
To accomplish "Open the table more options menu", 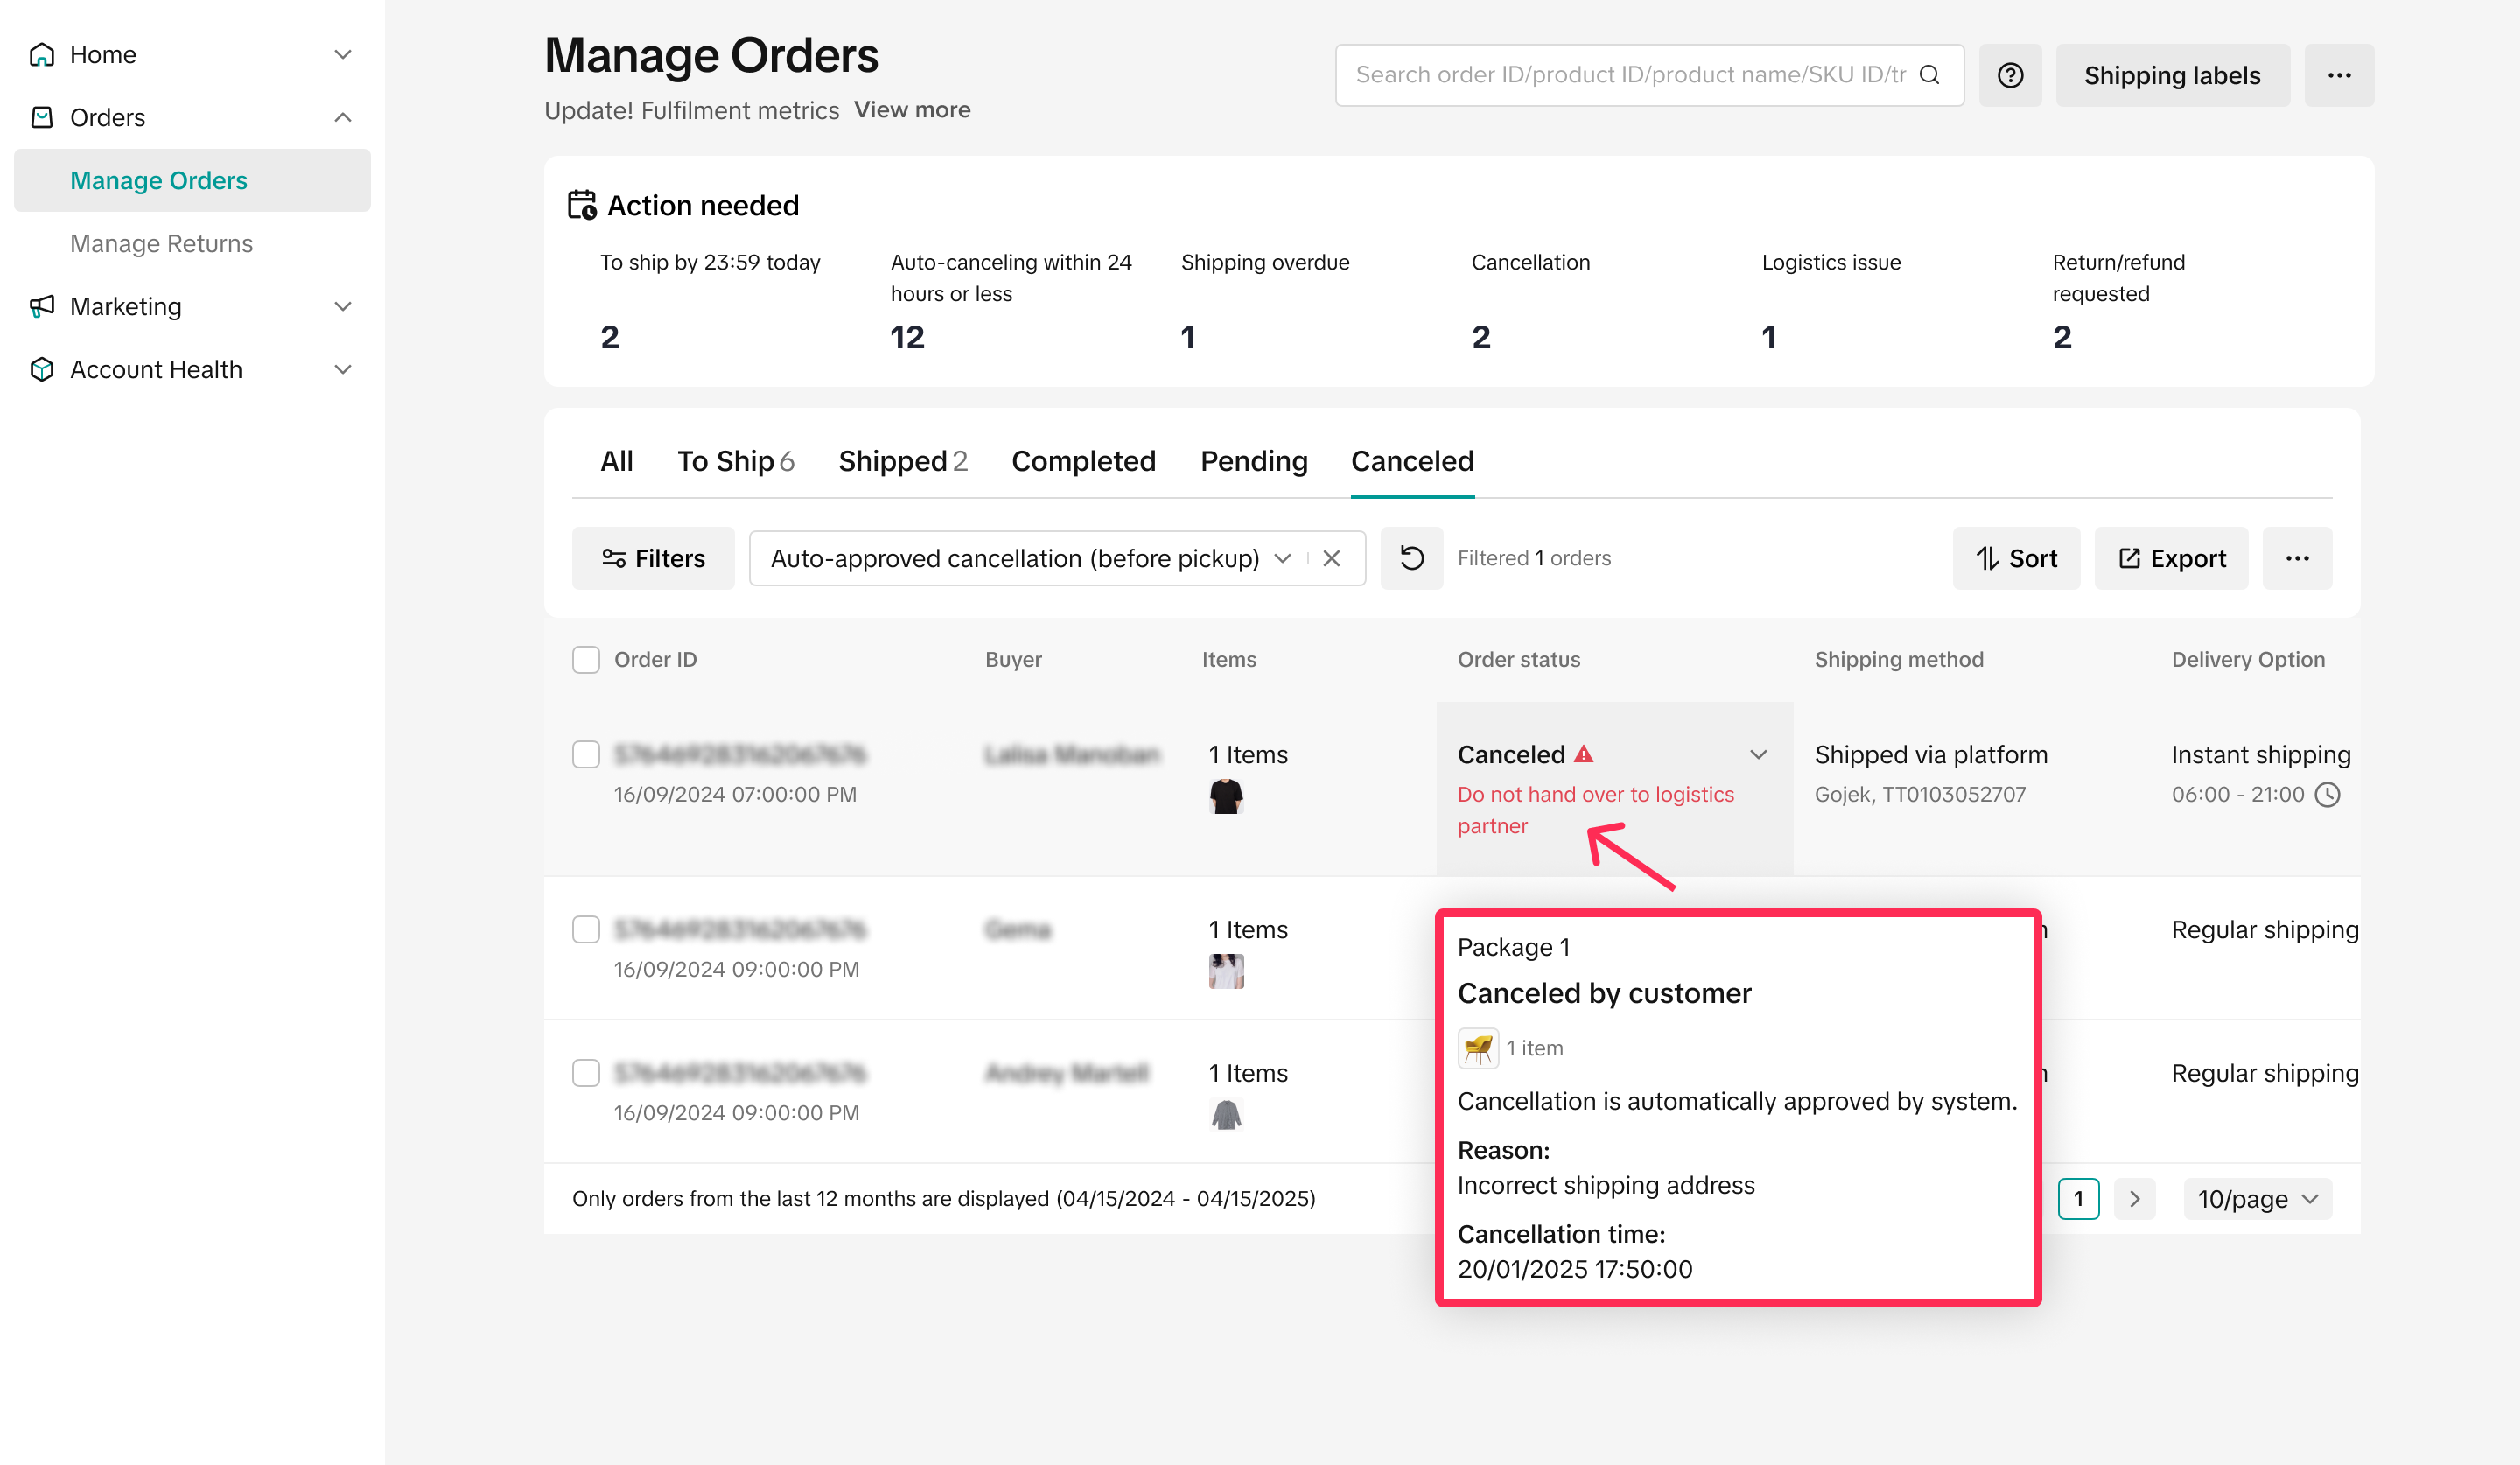I will coord(2297,558).
